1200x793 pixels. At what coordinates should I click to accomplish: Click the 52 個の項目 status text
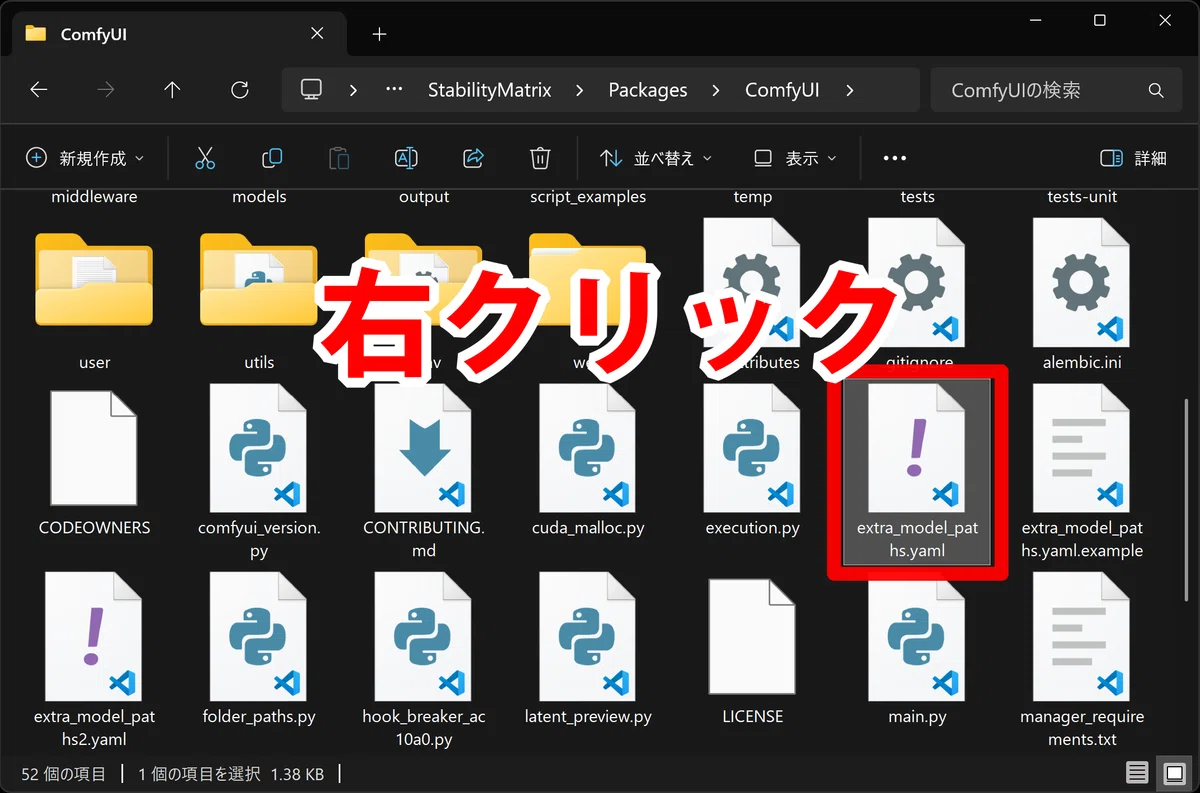coord(63,773)
